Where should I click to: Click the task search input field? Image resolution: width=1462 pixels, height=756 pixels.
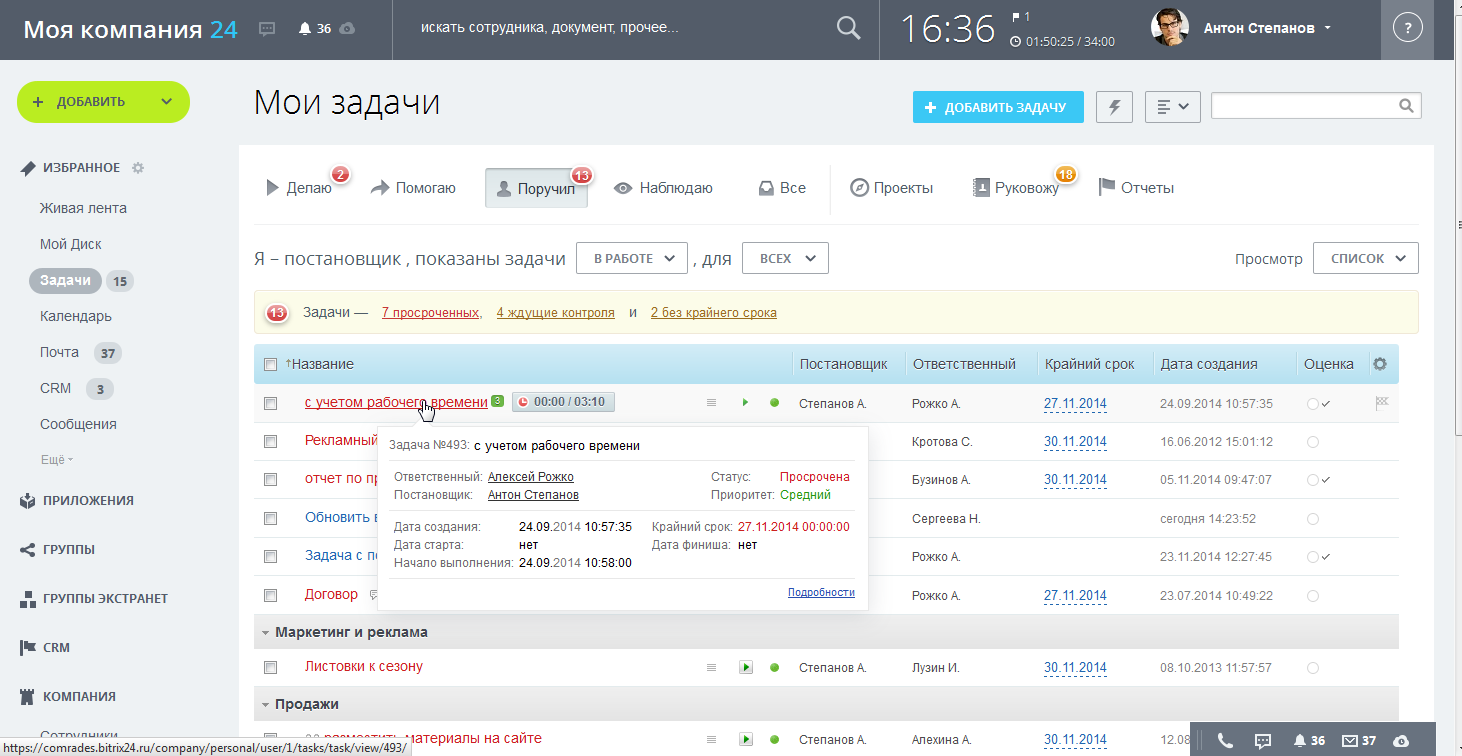pyautogui.click(x=1303, y=106)
